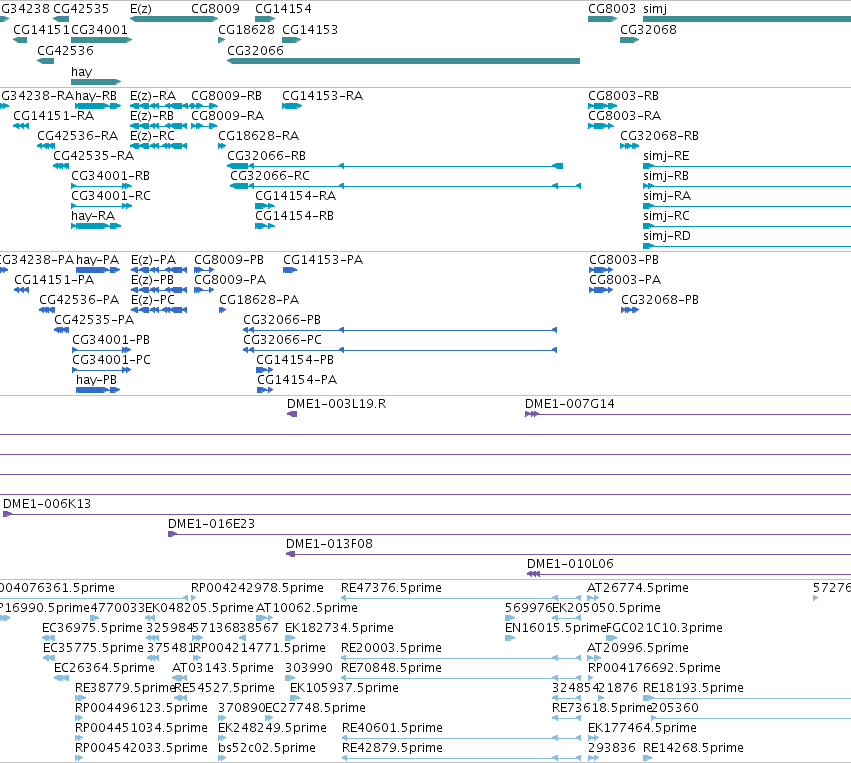Click the EK182734.5prime EST label

(339, 628)
